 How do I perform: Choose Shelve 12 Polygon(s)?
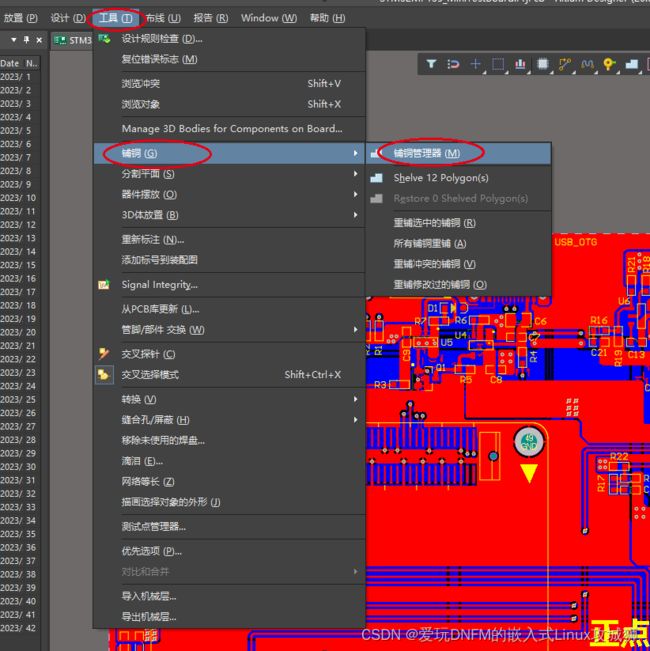tap(459, 178)
